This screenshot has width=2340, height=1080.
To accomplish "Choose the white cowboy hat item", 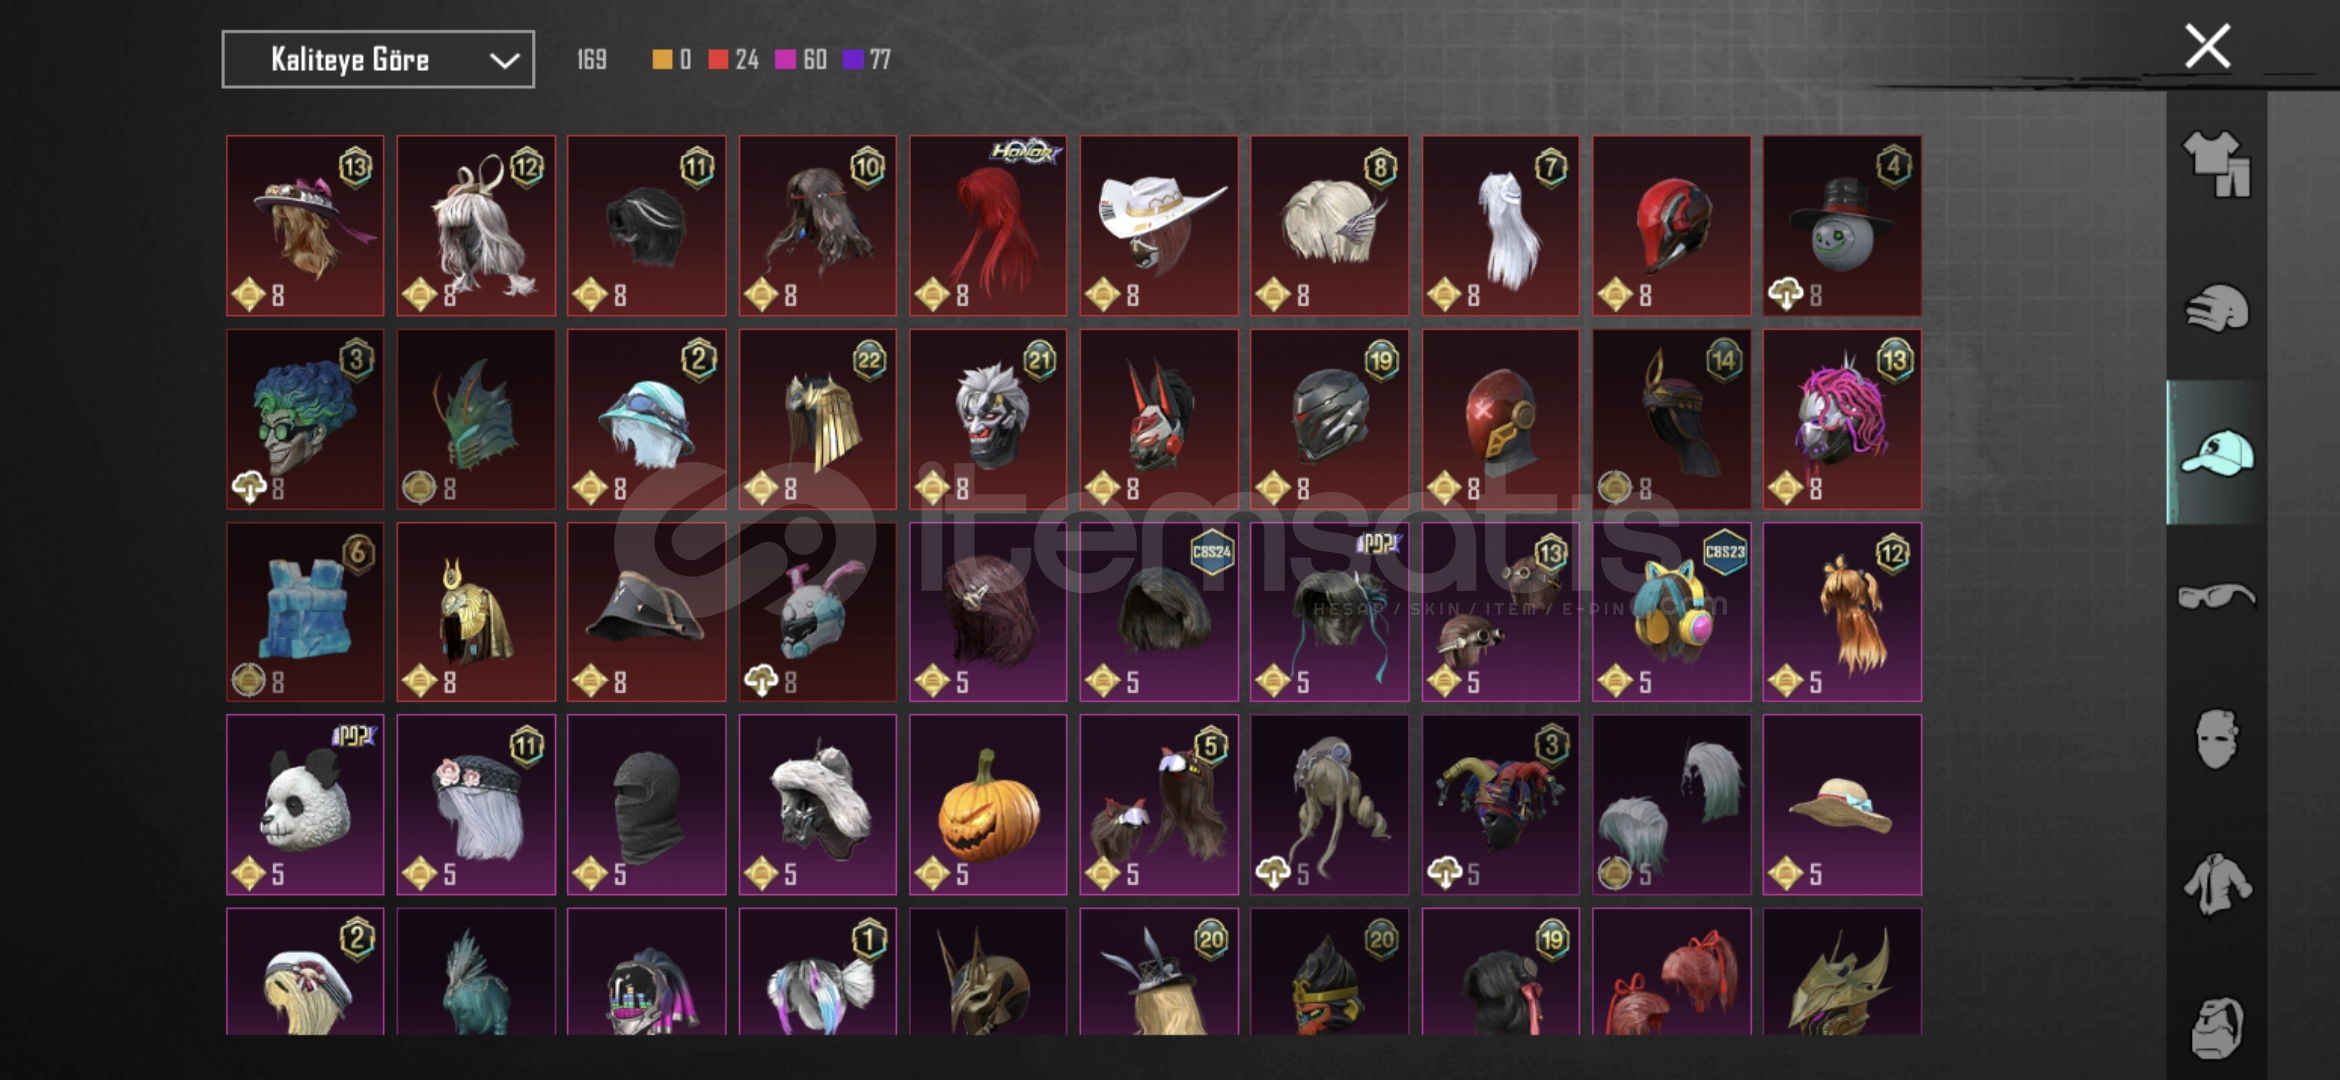I will click(x=1159, y=226).
